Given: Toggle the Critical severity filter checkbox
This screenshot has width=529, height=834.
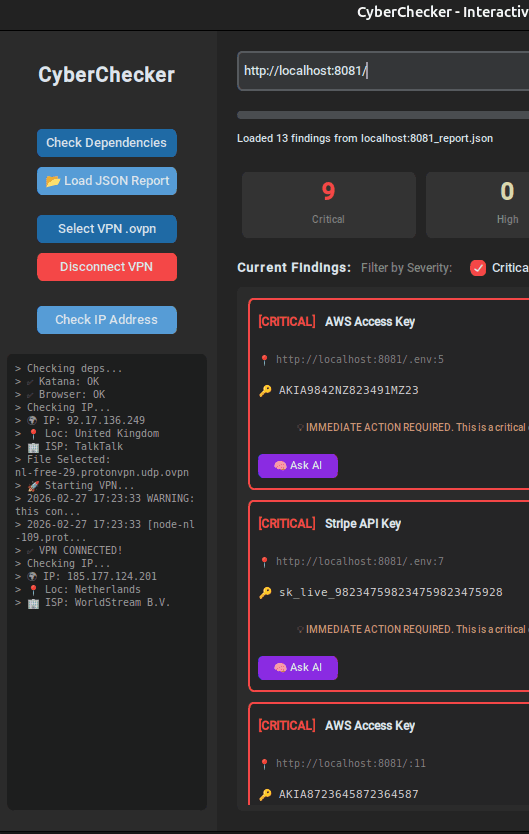Looking at the screenshot, I should [478, 268].
